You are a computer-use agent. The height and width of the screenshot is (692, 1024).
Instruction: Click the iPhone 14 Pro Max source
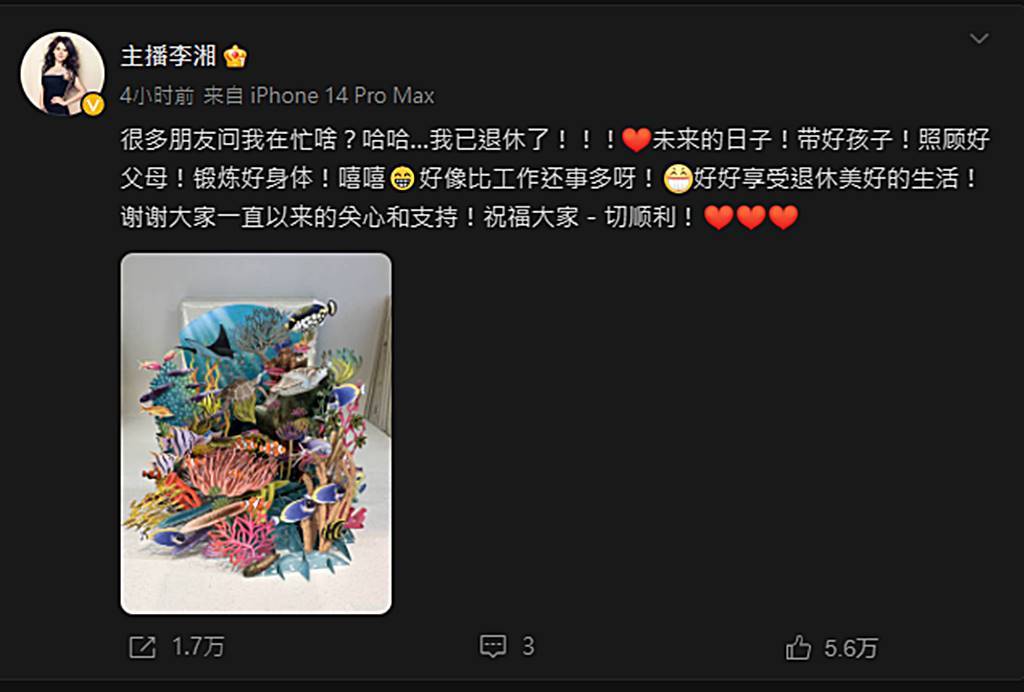click(x=342, y=96)
